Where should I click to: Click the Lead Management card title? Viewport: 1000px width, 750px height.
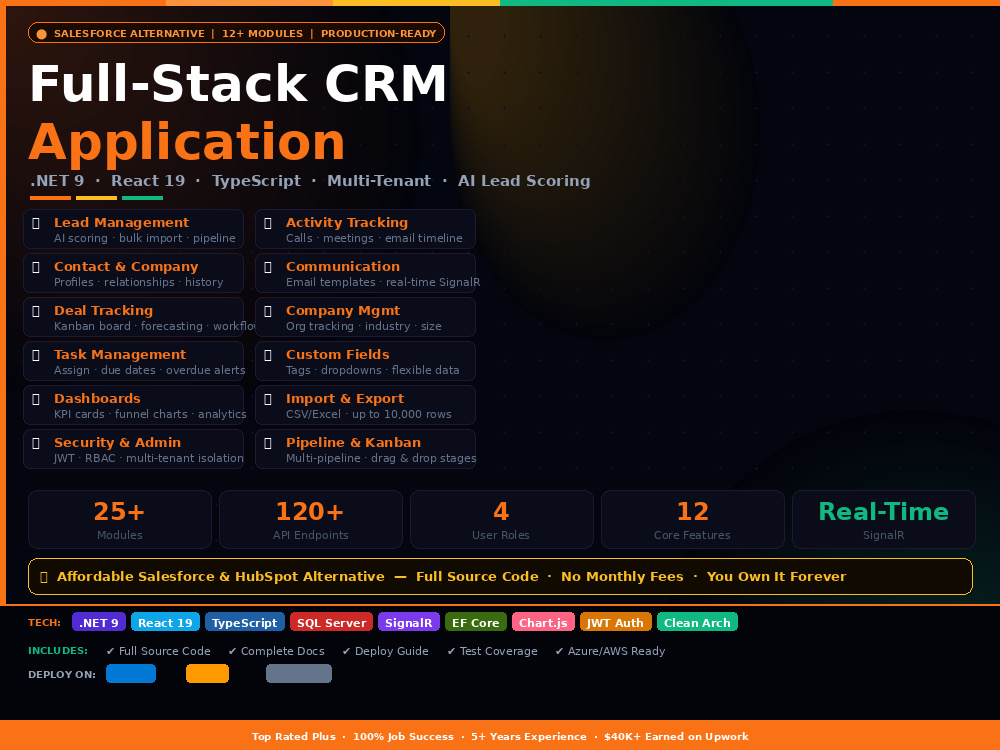click(x=121, y=223)
